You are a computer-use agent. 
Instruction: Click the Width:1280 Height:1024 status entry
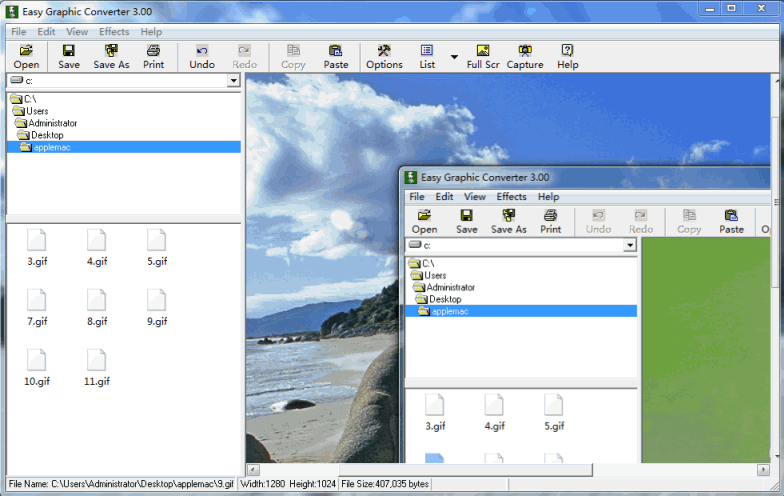288,484
